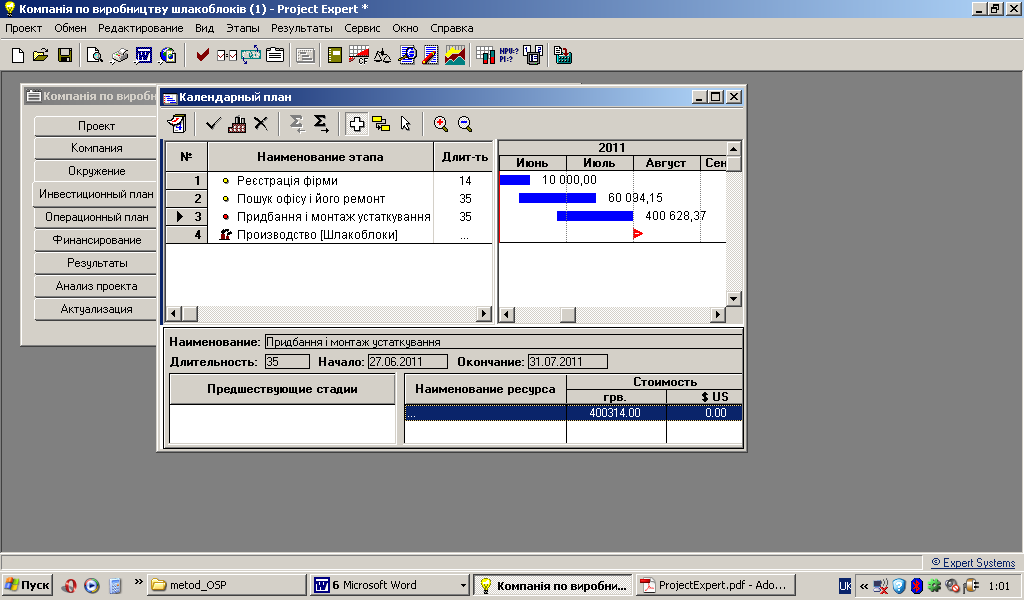Viewport: 1024px width, 600px height.
Task: Open the Обмен menu
Action: [70, 28]
